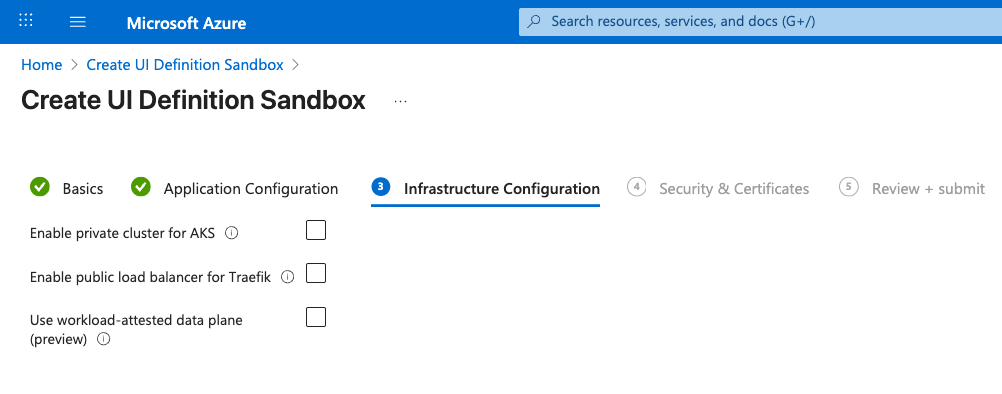Click 'Enable public load balancer for Traefik' label
This screenshot has width=1002, height=394.
point(151,278)
